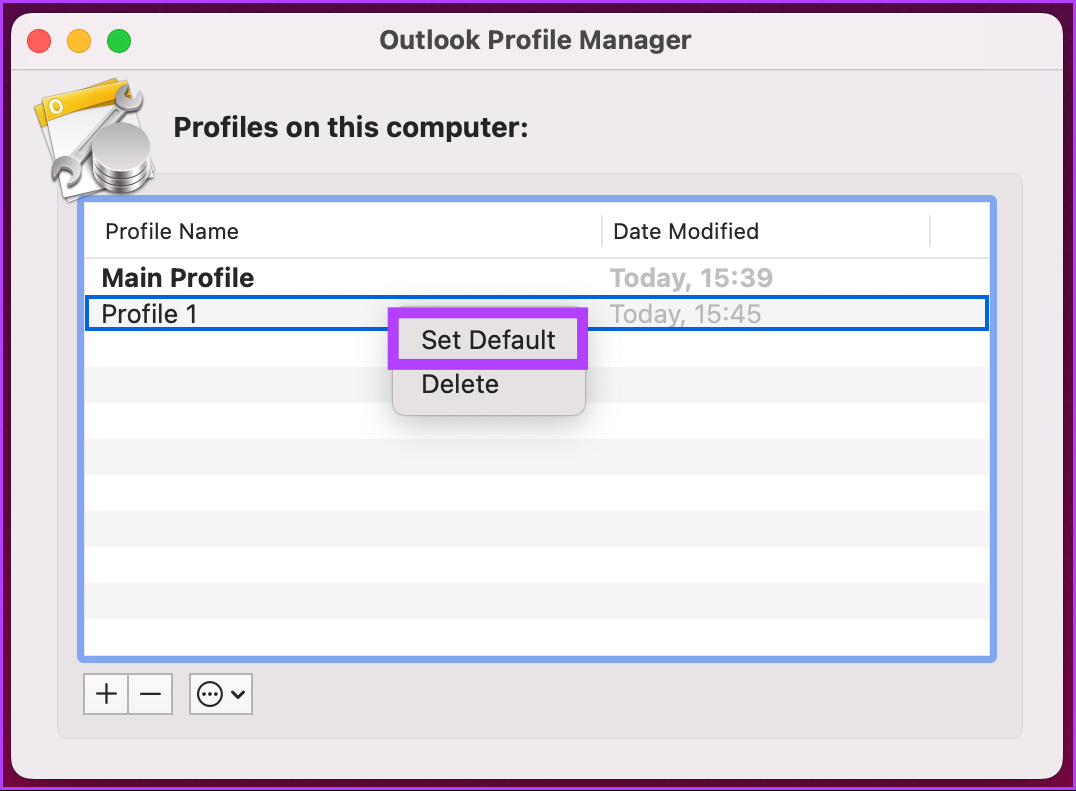This screenshot has width=1076, height=791.
Task: Click the Date Modified column header
Action: point(685,231)
